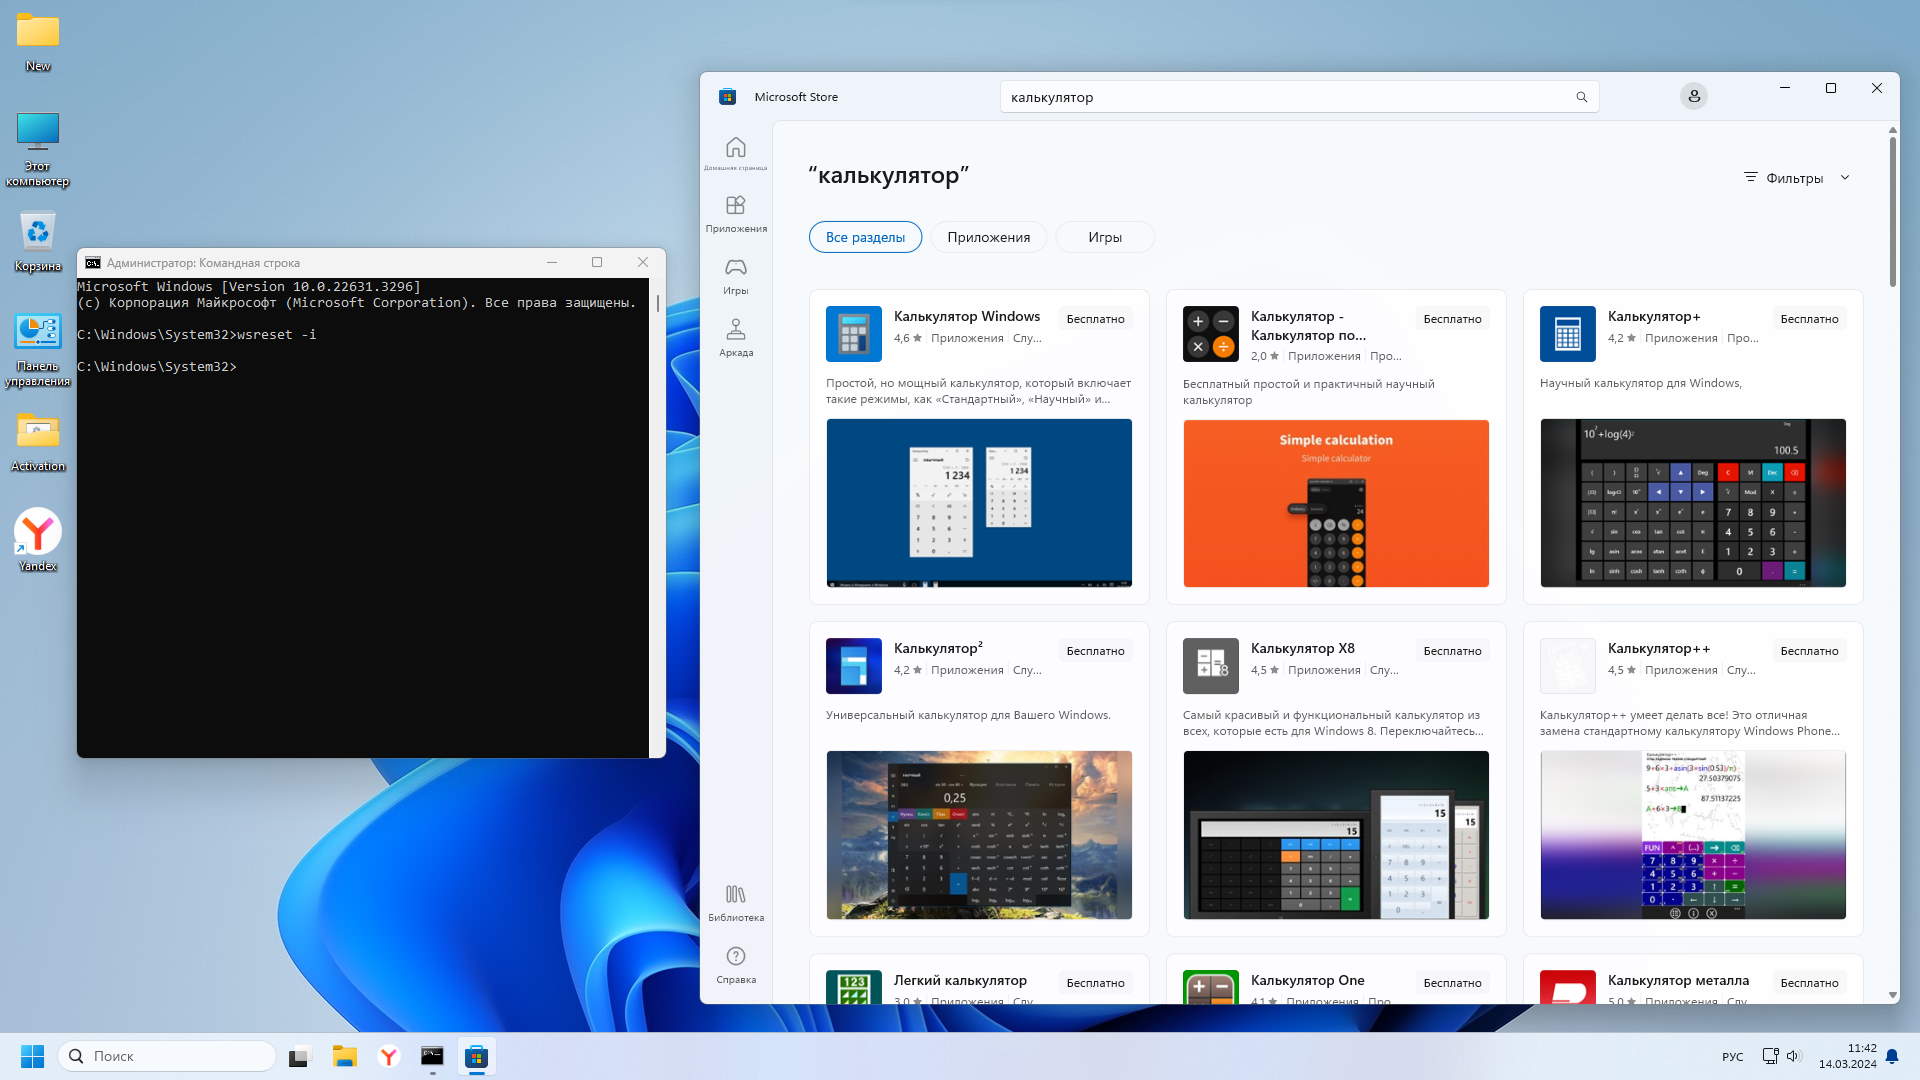Open the Games section gamepad icon
Screen dimensions: 1920x1080
[735, 268]
